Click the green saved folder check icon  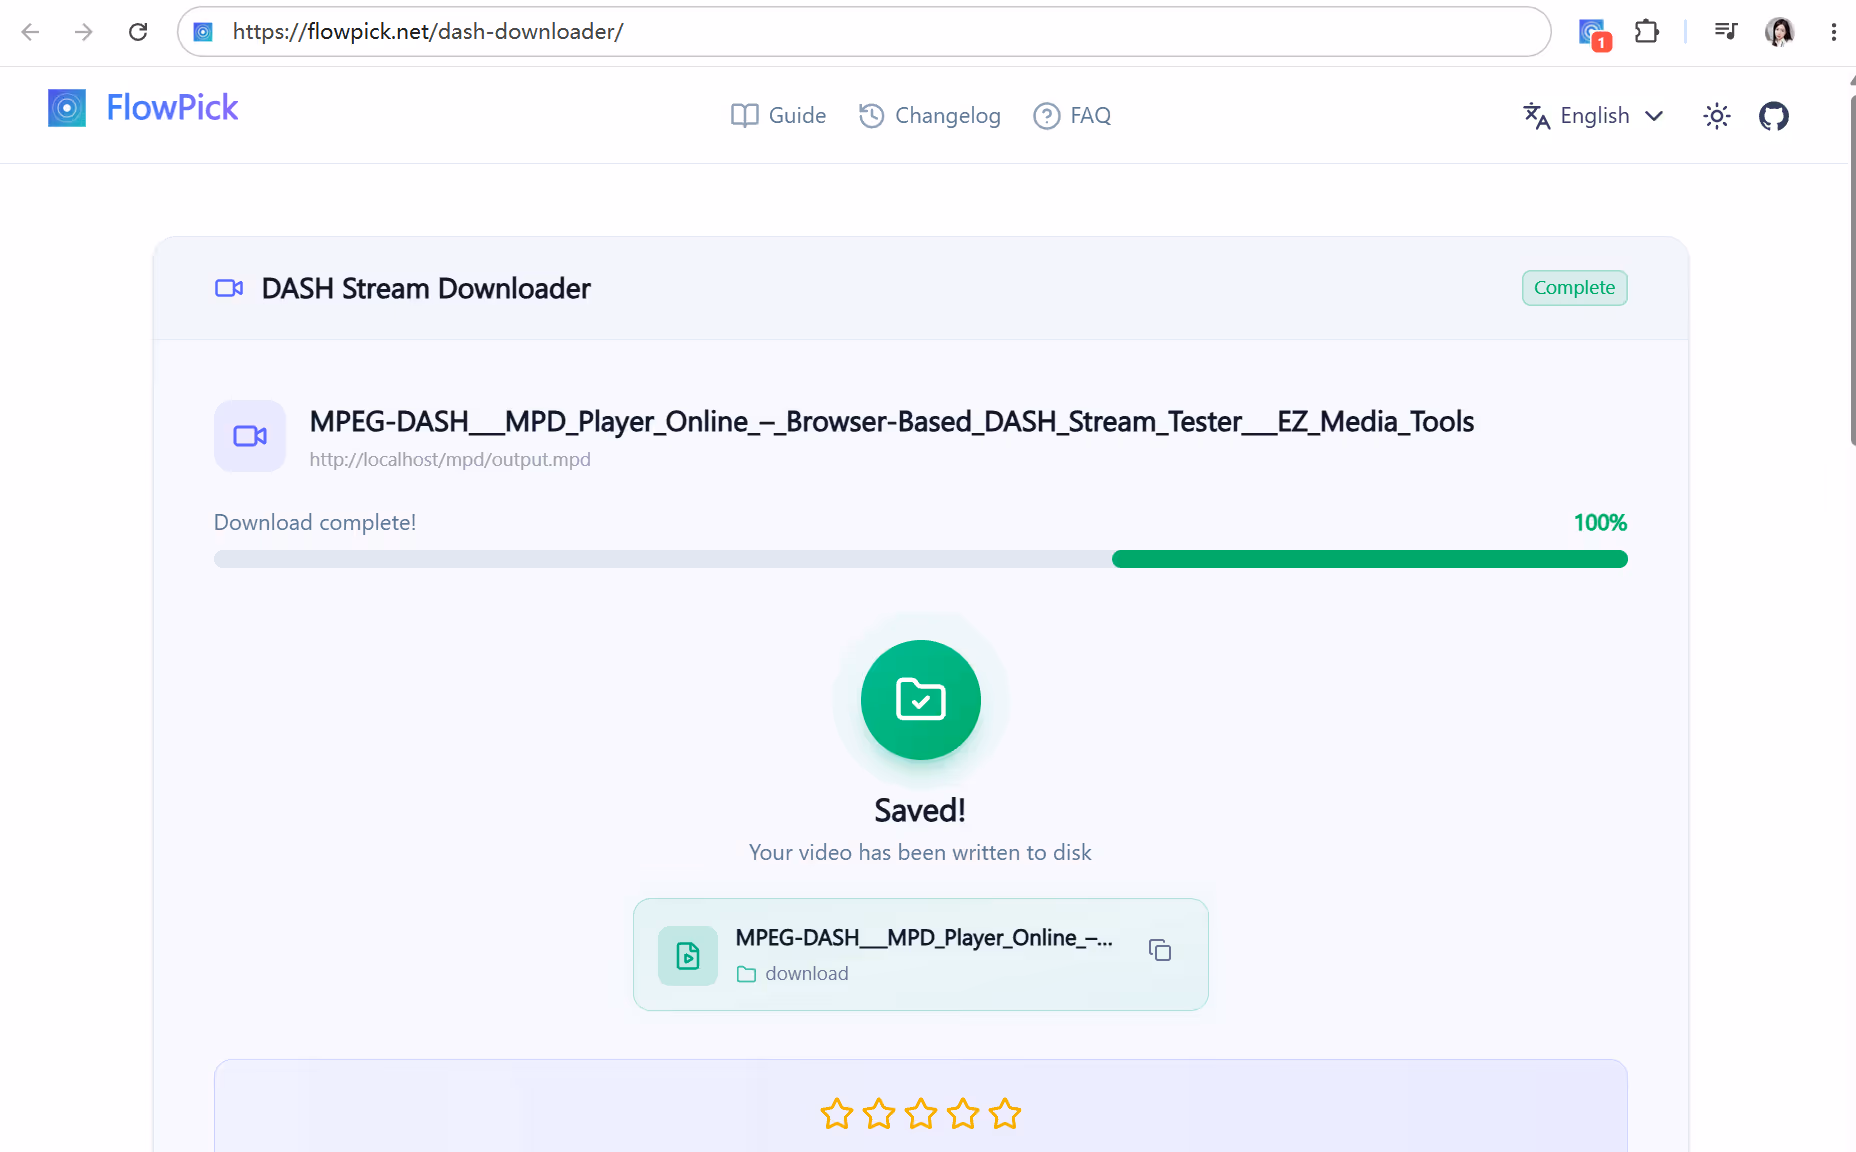coord(921,700)
